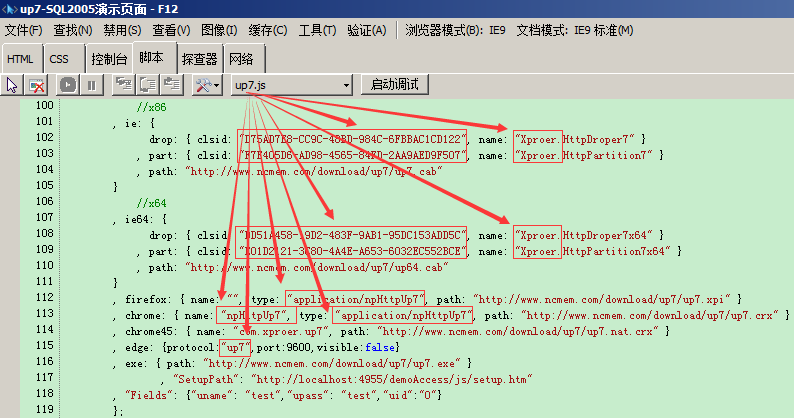Viewport: 794px width, 418px height.
Task: Click the break all pause icon
Action: pos(91,85)
